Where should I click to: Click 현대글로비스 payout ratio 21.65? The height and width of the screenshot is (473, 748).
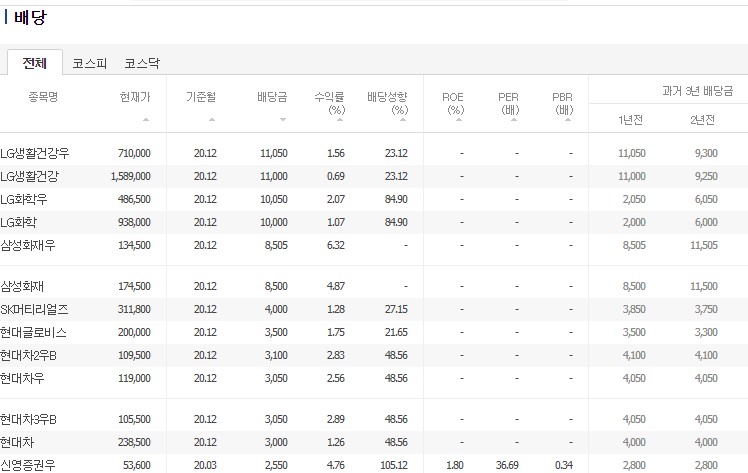point(396,332)
